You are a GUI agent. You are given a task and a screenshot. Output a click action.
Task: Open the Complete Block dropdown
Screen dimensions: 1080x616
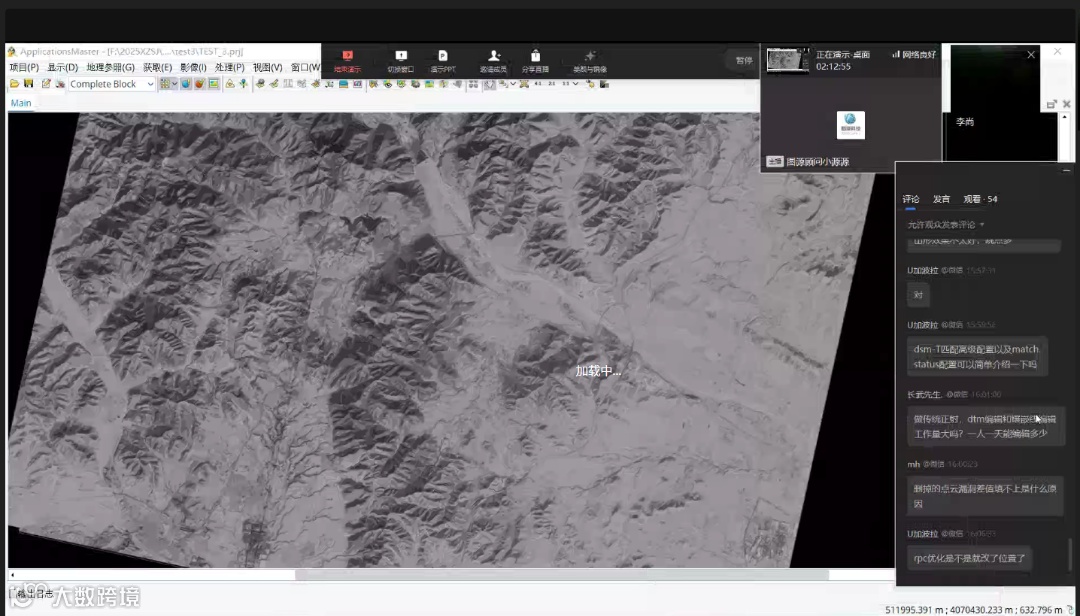click(151, 84)
